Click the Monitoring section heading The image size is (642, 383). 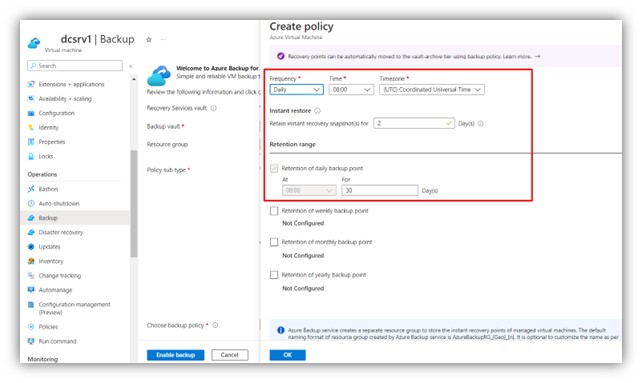coord(43,359)
